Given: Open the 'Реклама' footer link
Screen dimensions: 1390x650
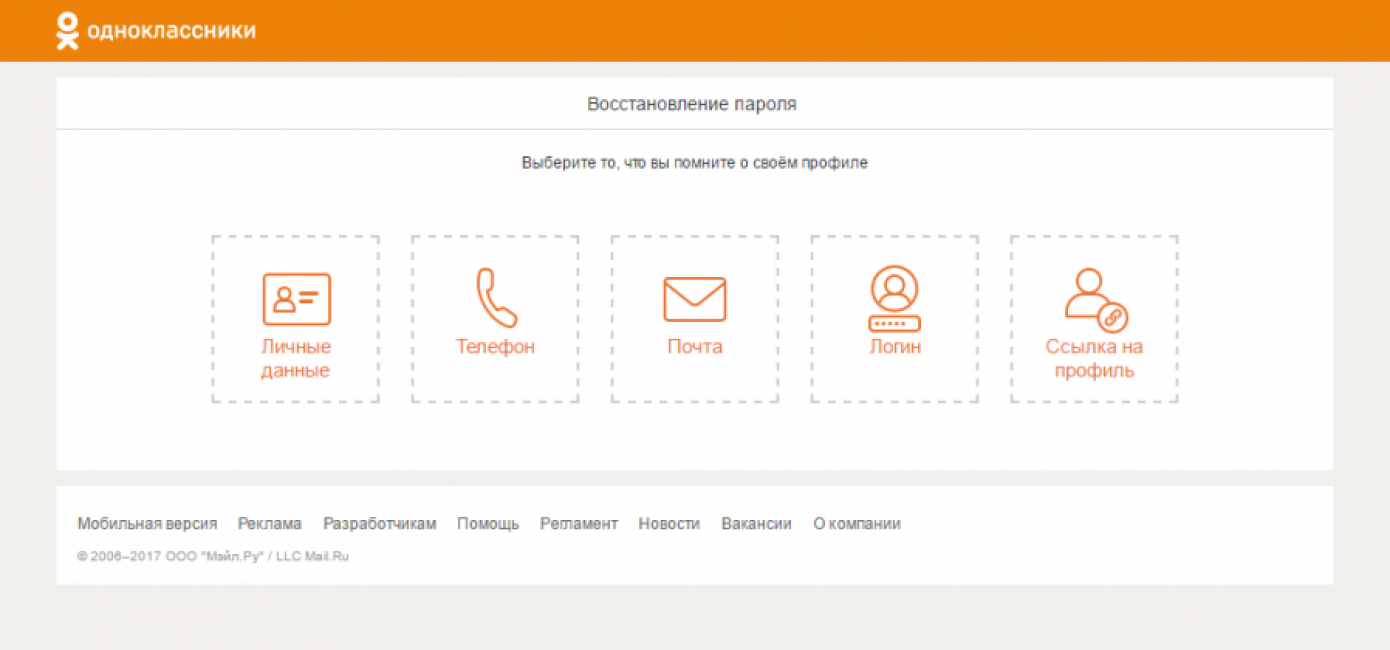Looking at the screenshot, I should coord(270,524).
